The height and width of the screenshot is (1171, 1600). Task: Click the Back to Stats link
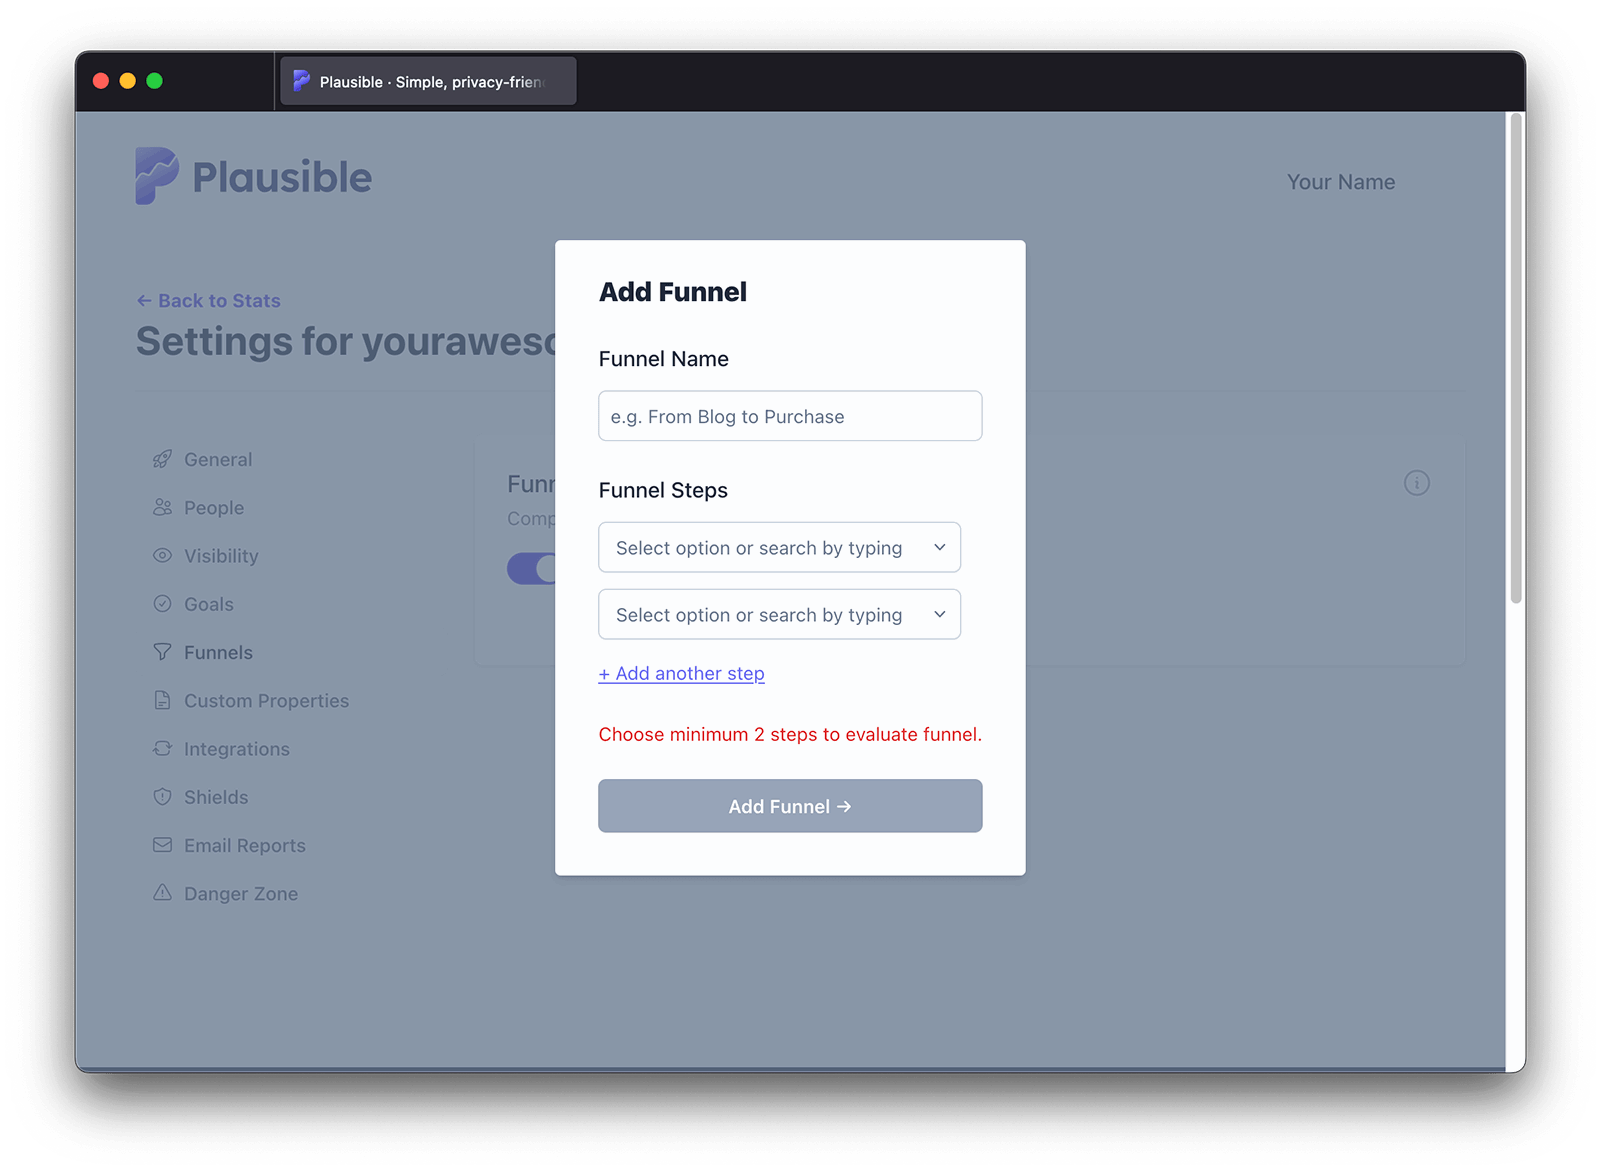coord(208,300)
